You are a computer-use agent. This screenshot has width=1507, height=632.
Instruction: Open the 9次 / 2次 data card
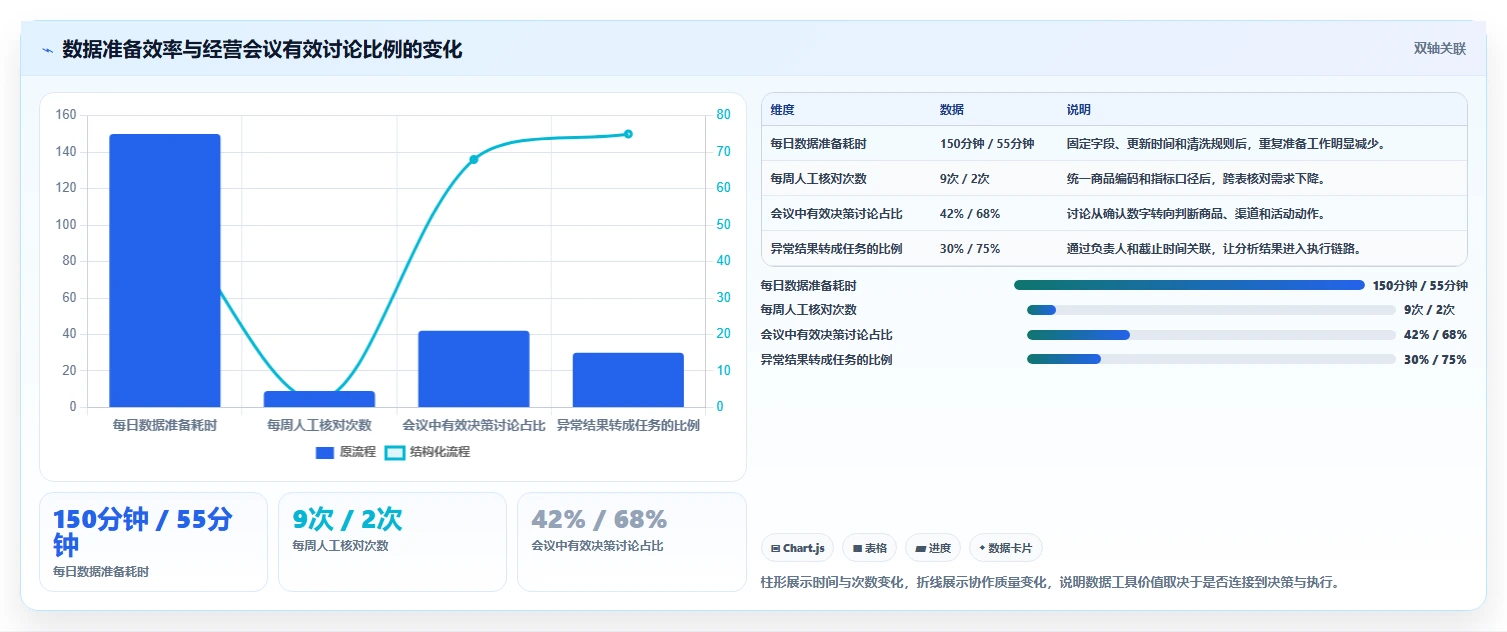click(392, 542)
